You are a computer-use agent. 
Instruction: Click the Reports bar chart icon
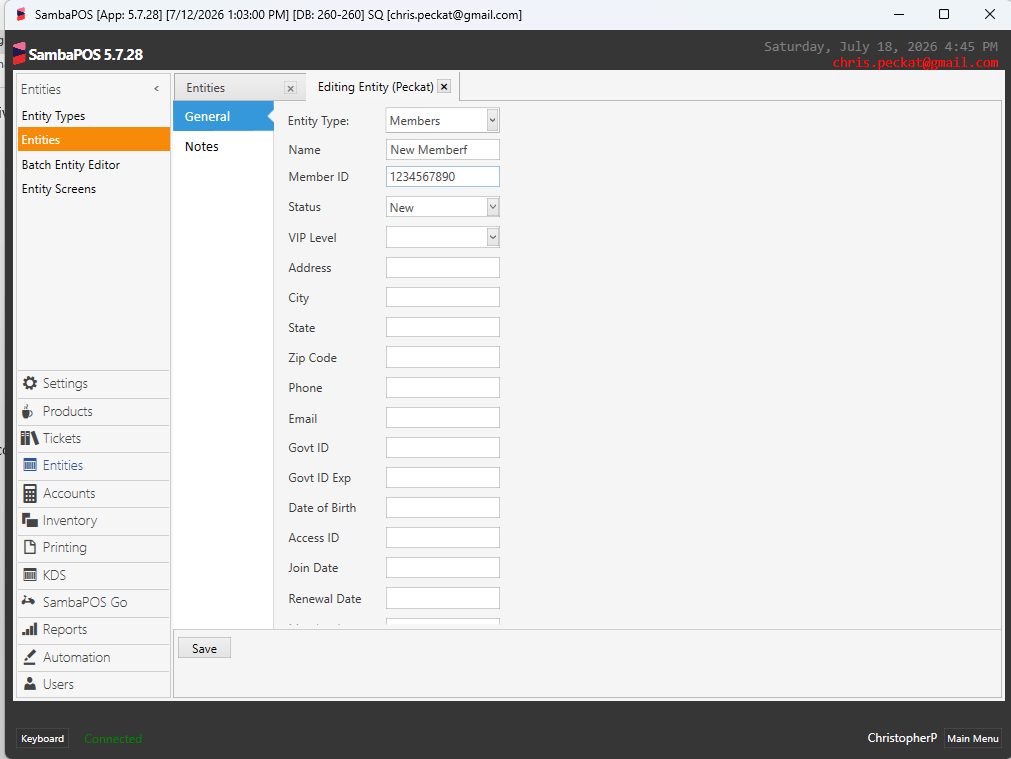tap(30, 629)
